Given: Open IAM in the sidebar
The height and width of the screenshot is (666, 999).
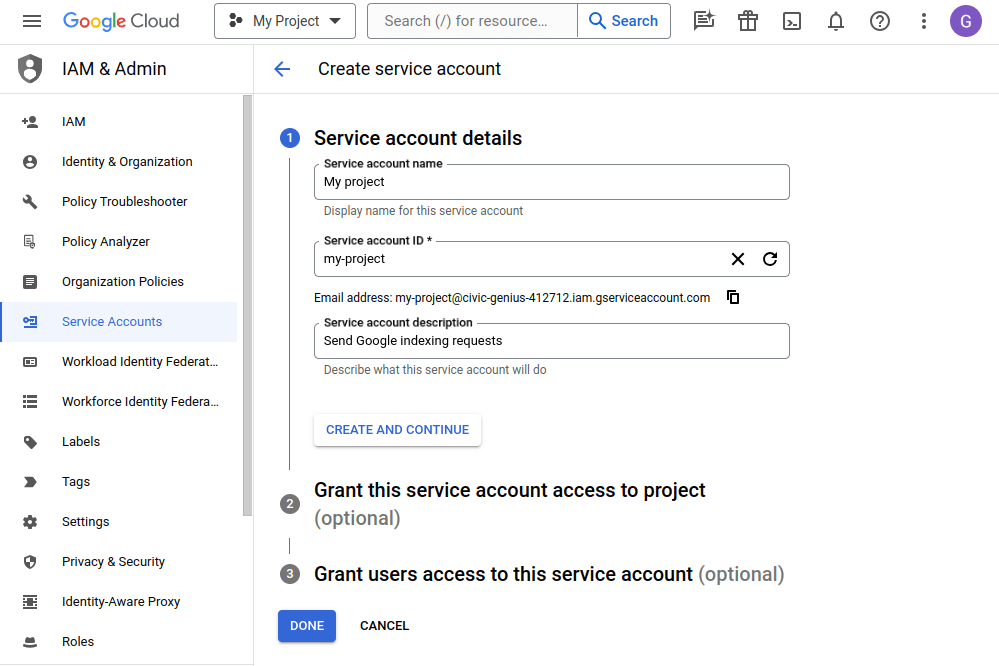Looking at the screenshot, I should pos(73,122).
